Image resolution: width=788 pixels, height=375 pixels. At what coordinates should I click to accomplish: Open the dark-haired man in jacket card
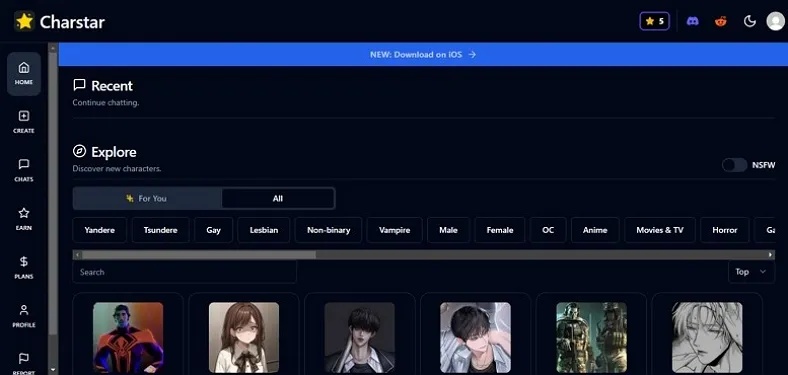click(x=359, y=334)
